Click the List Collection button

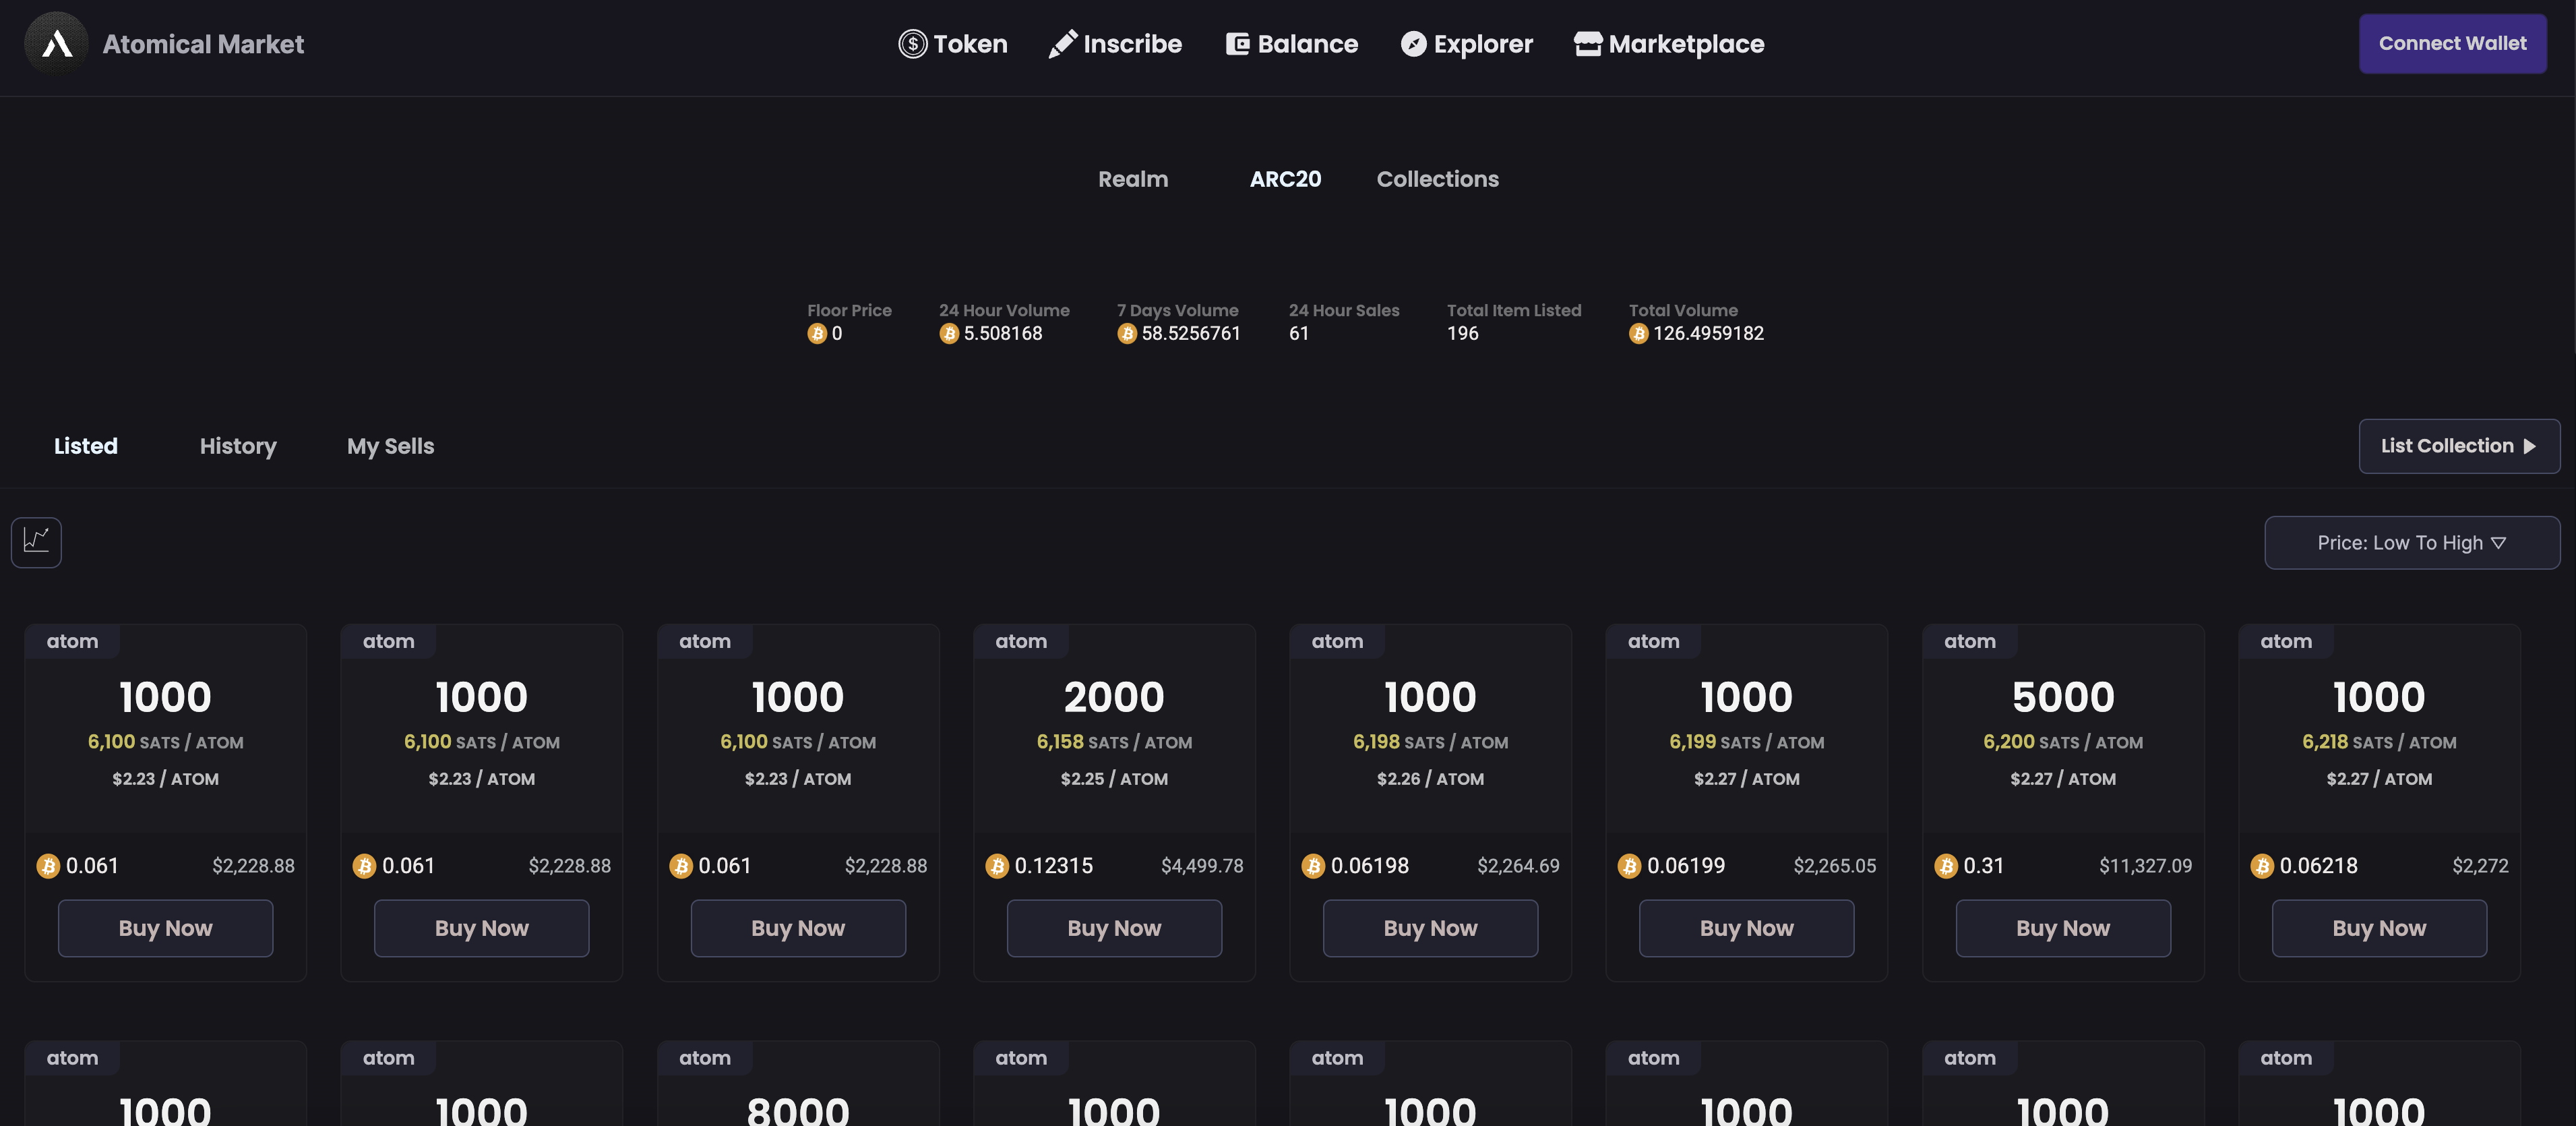click(x=2459, y=446)
